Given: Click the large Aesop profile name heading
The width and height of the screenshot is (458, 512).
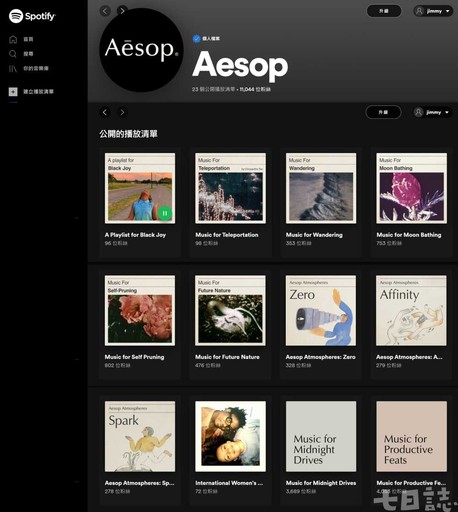Looking at the screenshot, I should [x=240, y=65].
